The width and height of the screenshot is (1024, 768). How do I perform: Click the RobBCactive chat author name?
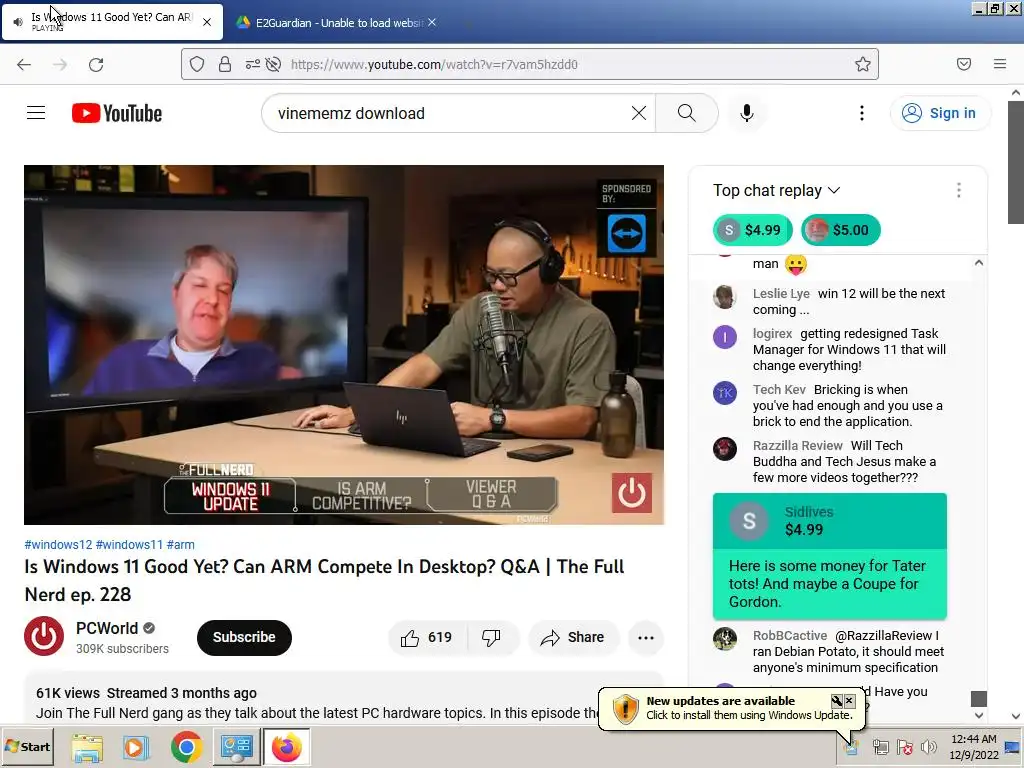click(x=790, y=635)
